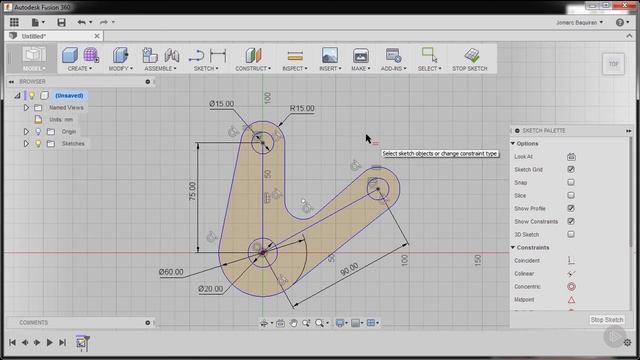Toggle Origin visibility light bulb

(38, 131)
